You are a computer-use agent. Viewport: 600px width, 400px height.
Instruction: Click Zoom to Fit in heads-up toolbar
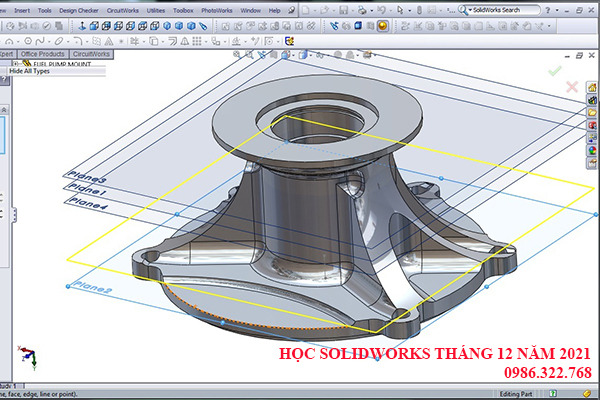point(237,55)
